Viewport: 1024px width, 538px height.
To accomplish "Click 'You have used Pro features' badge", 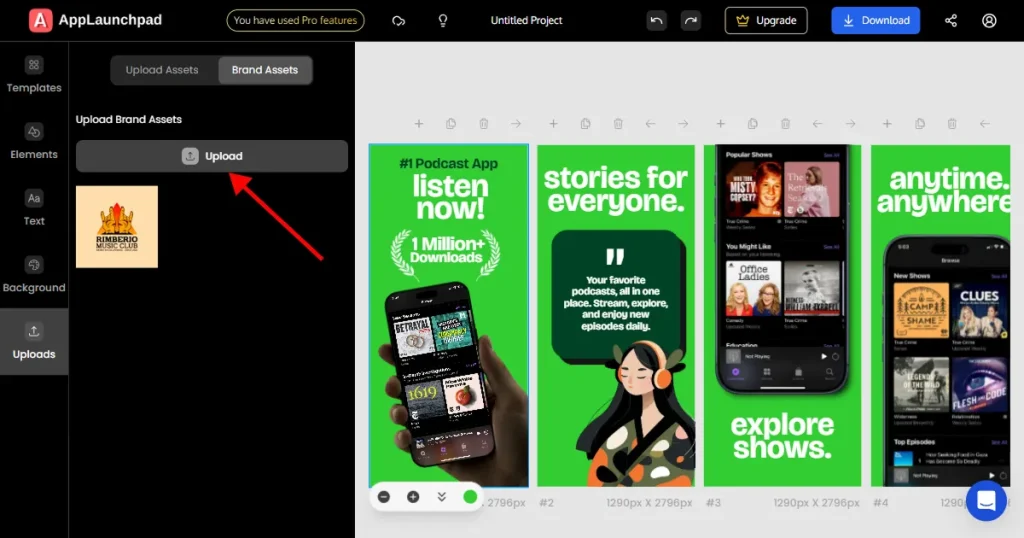I will (x=295, y=20).
